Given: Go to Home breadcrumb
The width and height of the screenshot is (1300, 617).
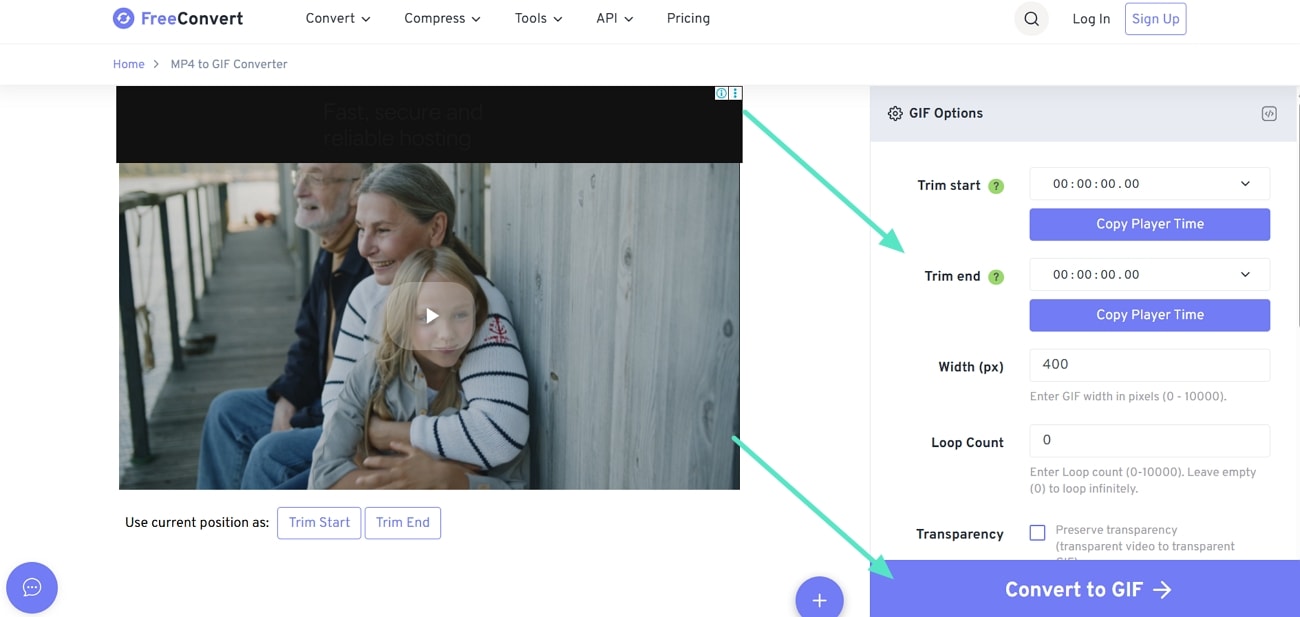Looking at the screenshot, I should click(129, 64).
